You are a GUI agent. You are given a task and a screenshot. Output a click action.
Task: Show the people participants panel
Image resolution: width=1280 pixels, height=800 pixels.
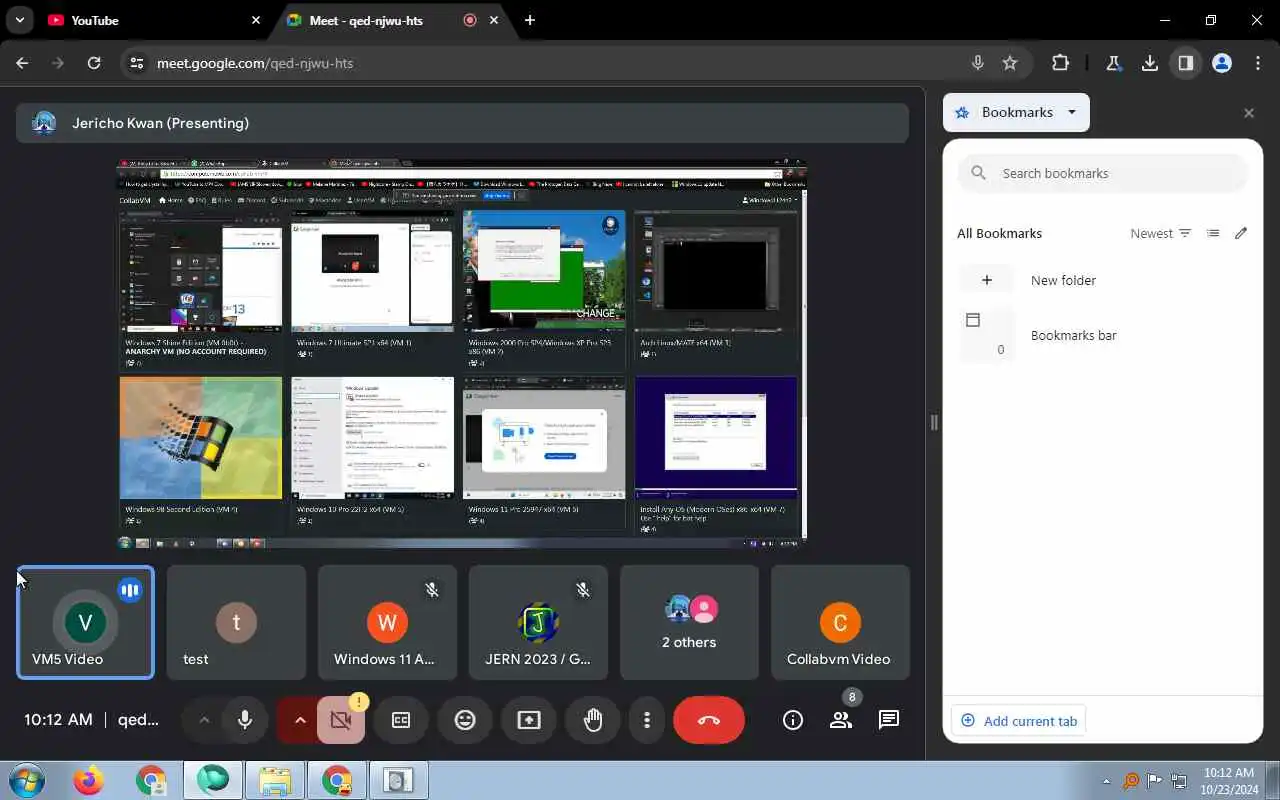tap(841, 720)
